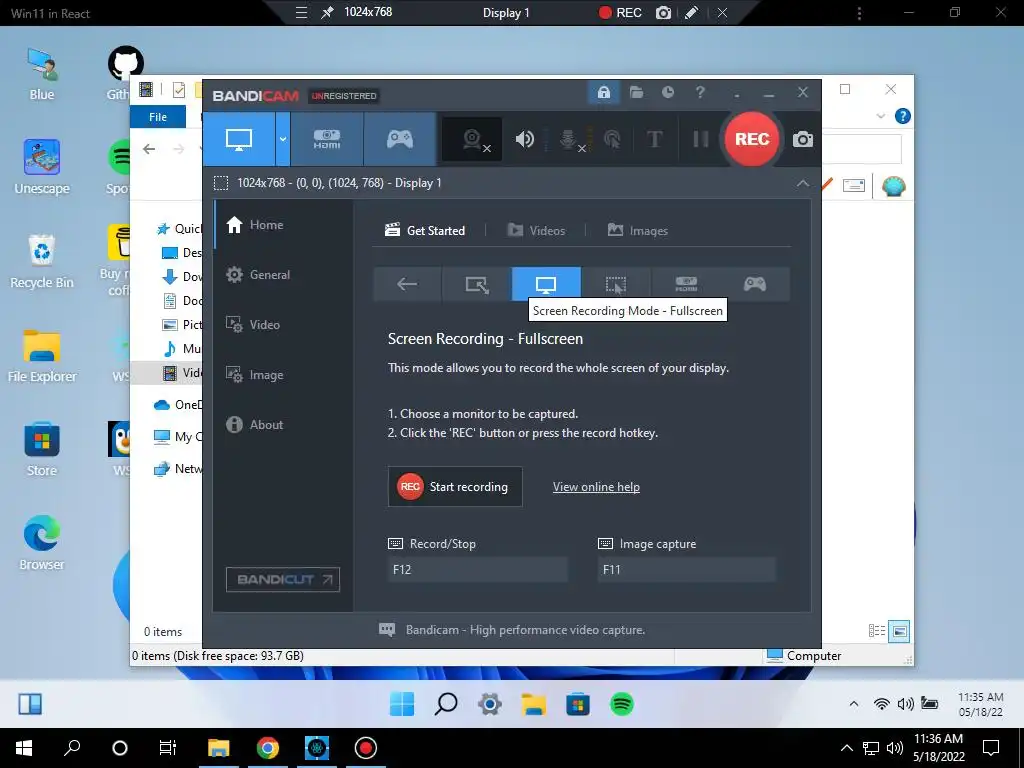Viewport: 1024px width, 768px height.
Task: Click the Chrome icon on the outer taskbar
Action: (268, 748)
